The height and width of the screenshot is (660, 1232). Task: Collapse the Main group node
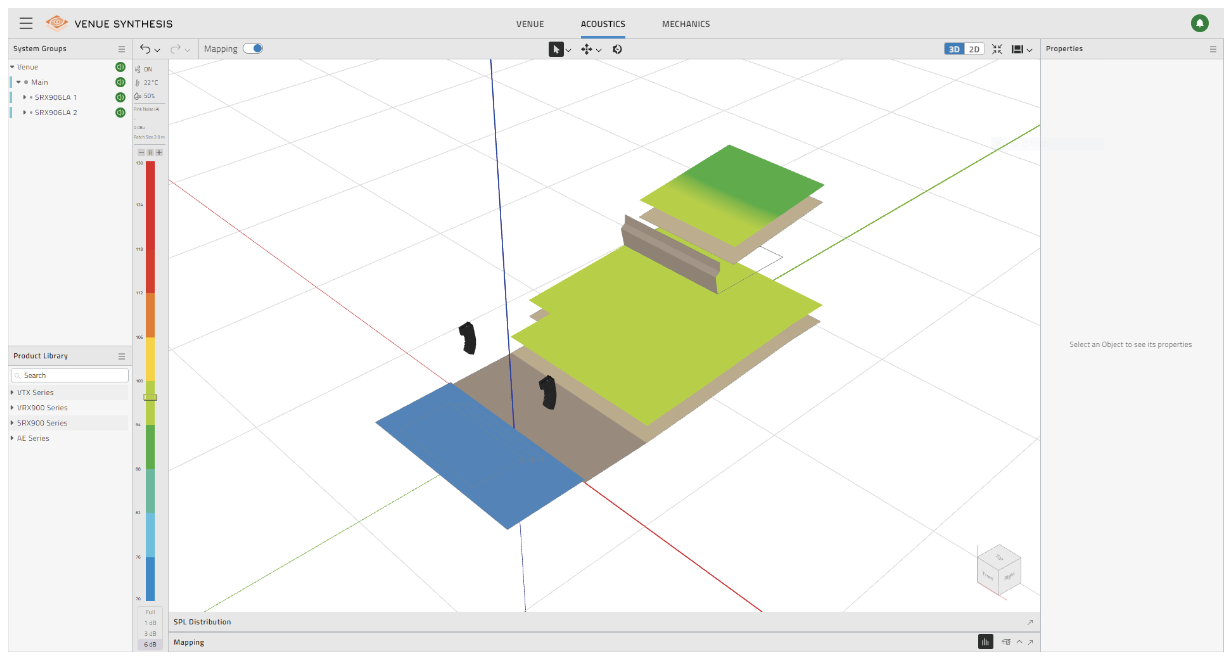[18, 82]
